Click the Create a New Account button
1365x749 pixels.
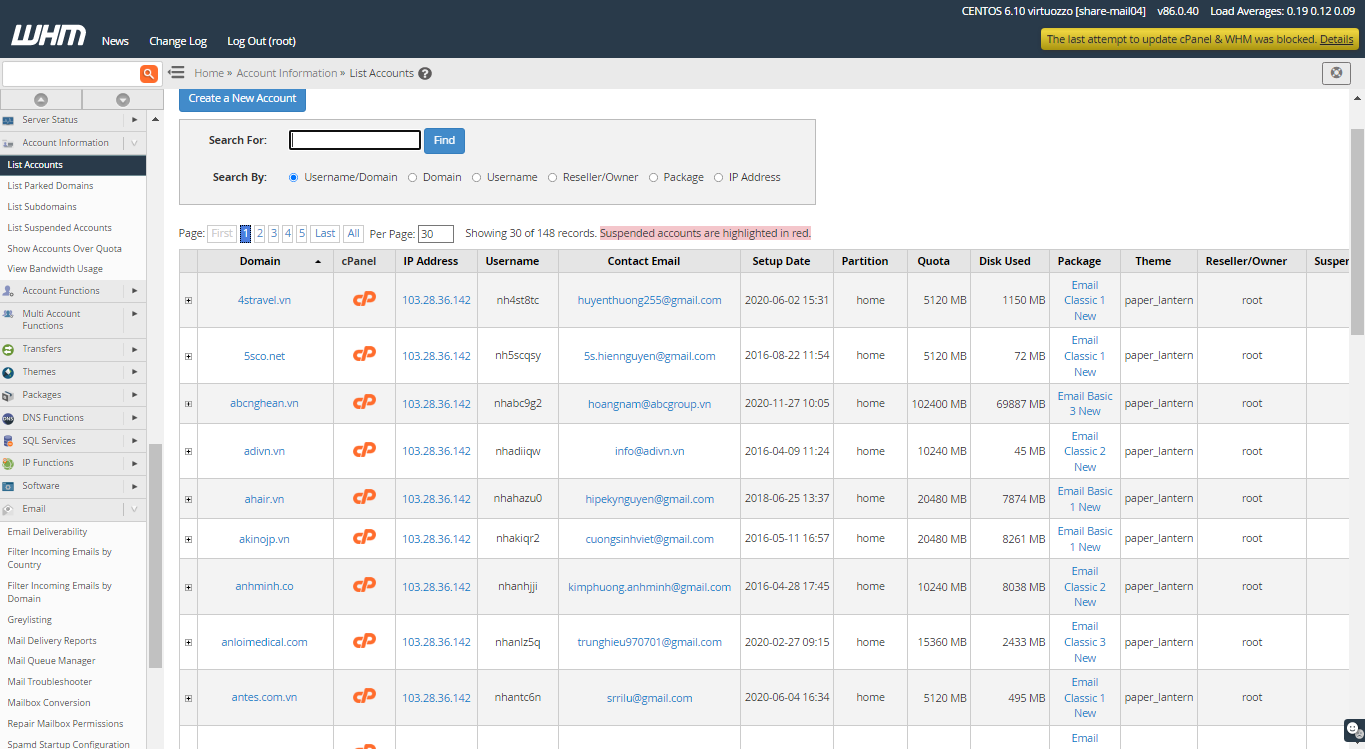[x=242, y=98]
